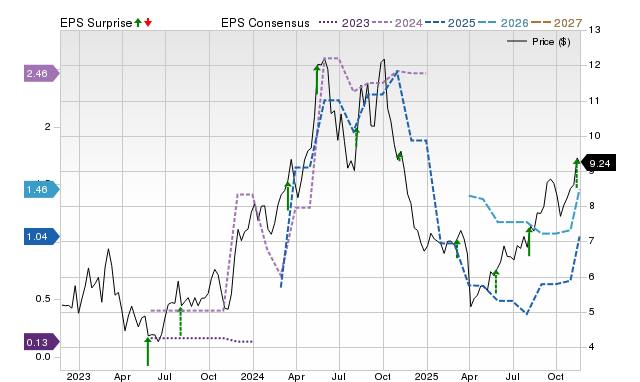The width and height of the screenshot is (640, 382).
Task: Click the 2025 x-axis label
Action: [x=427, y=376]
